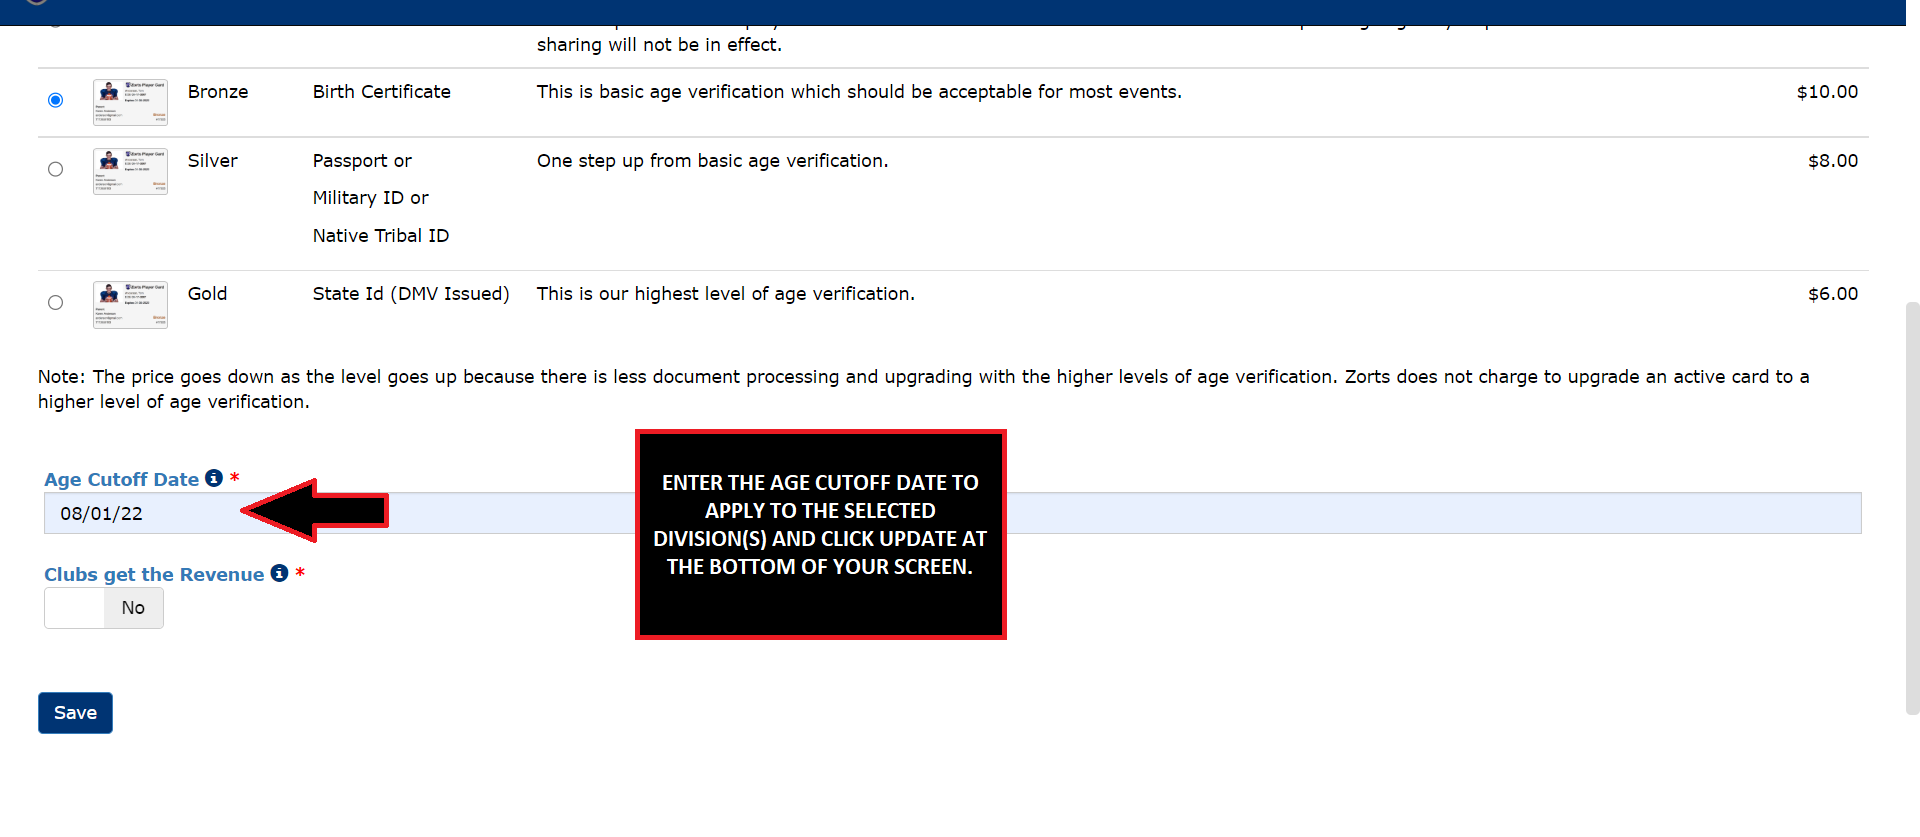The height and width of the screenshot is (837, 1920).
Task: Click the $10.00 Bronze price
Action: point(1827,92)
